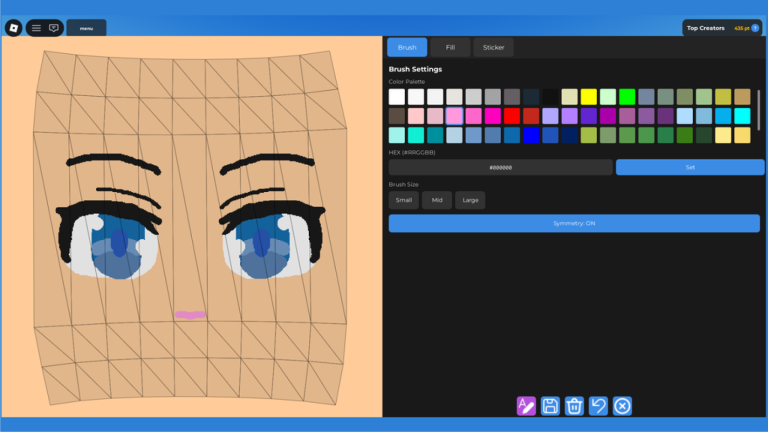Click the 'Brush Size' label
This screenshot has height=432, width=768.
pyautogui.click(x=404, y=185)
